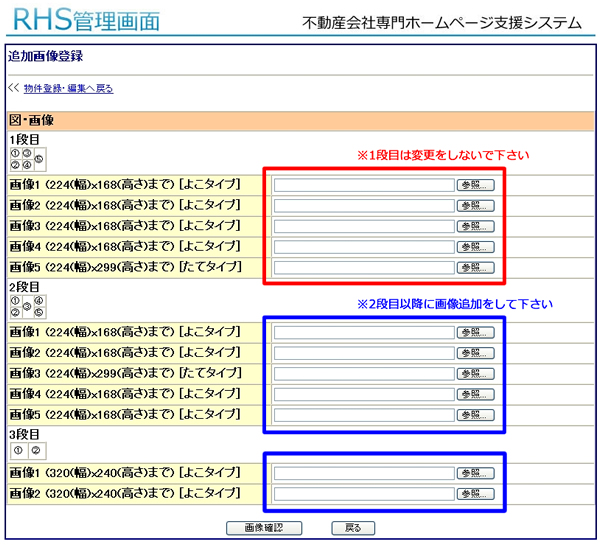Viewport: 600px width, 545px height.
Task: Click the 2段目 heading text
Action: click(24, 287)
